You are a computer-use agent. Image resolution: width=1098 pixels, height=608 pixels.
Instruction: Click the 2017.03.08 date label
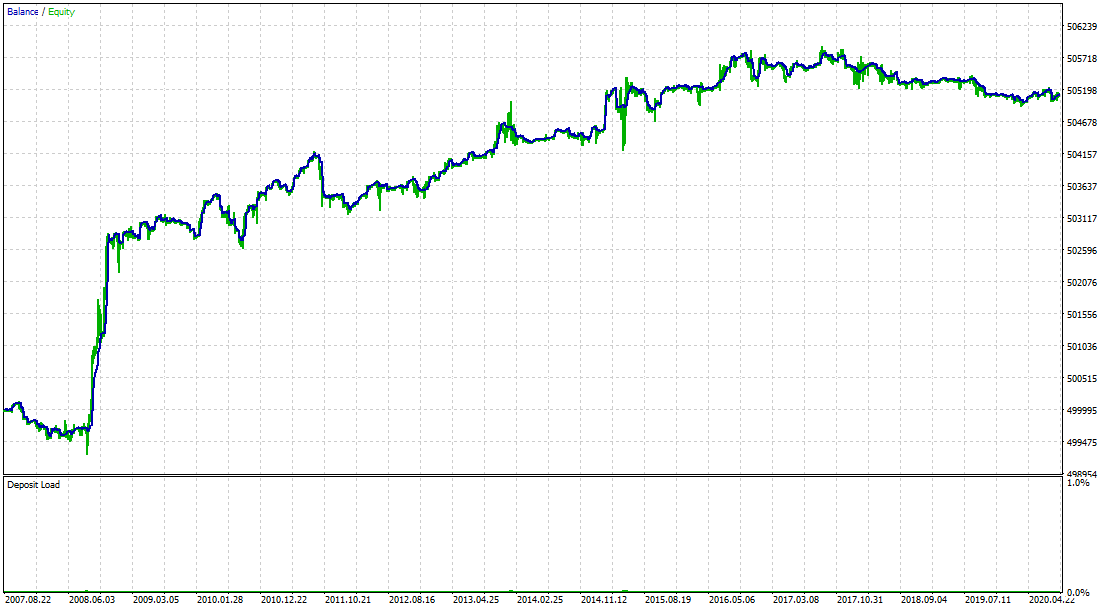796,600
